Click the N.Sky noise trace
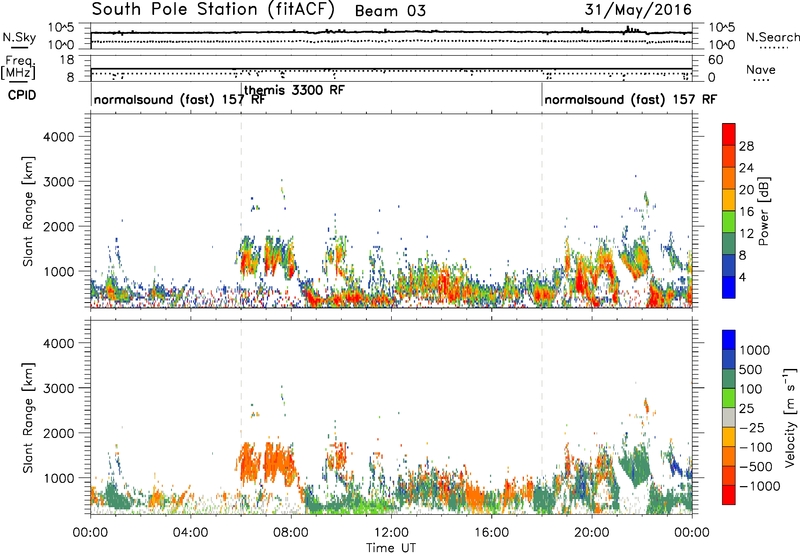This screenshot has width=800, height=554. point(391,32)
